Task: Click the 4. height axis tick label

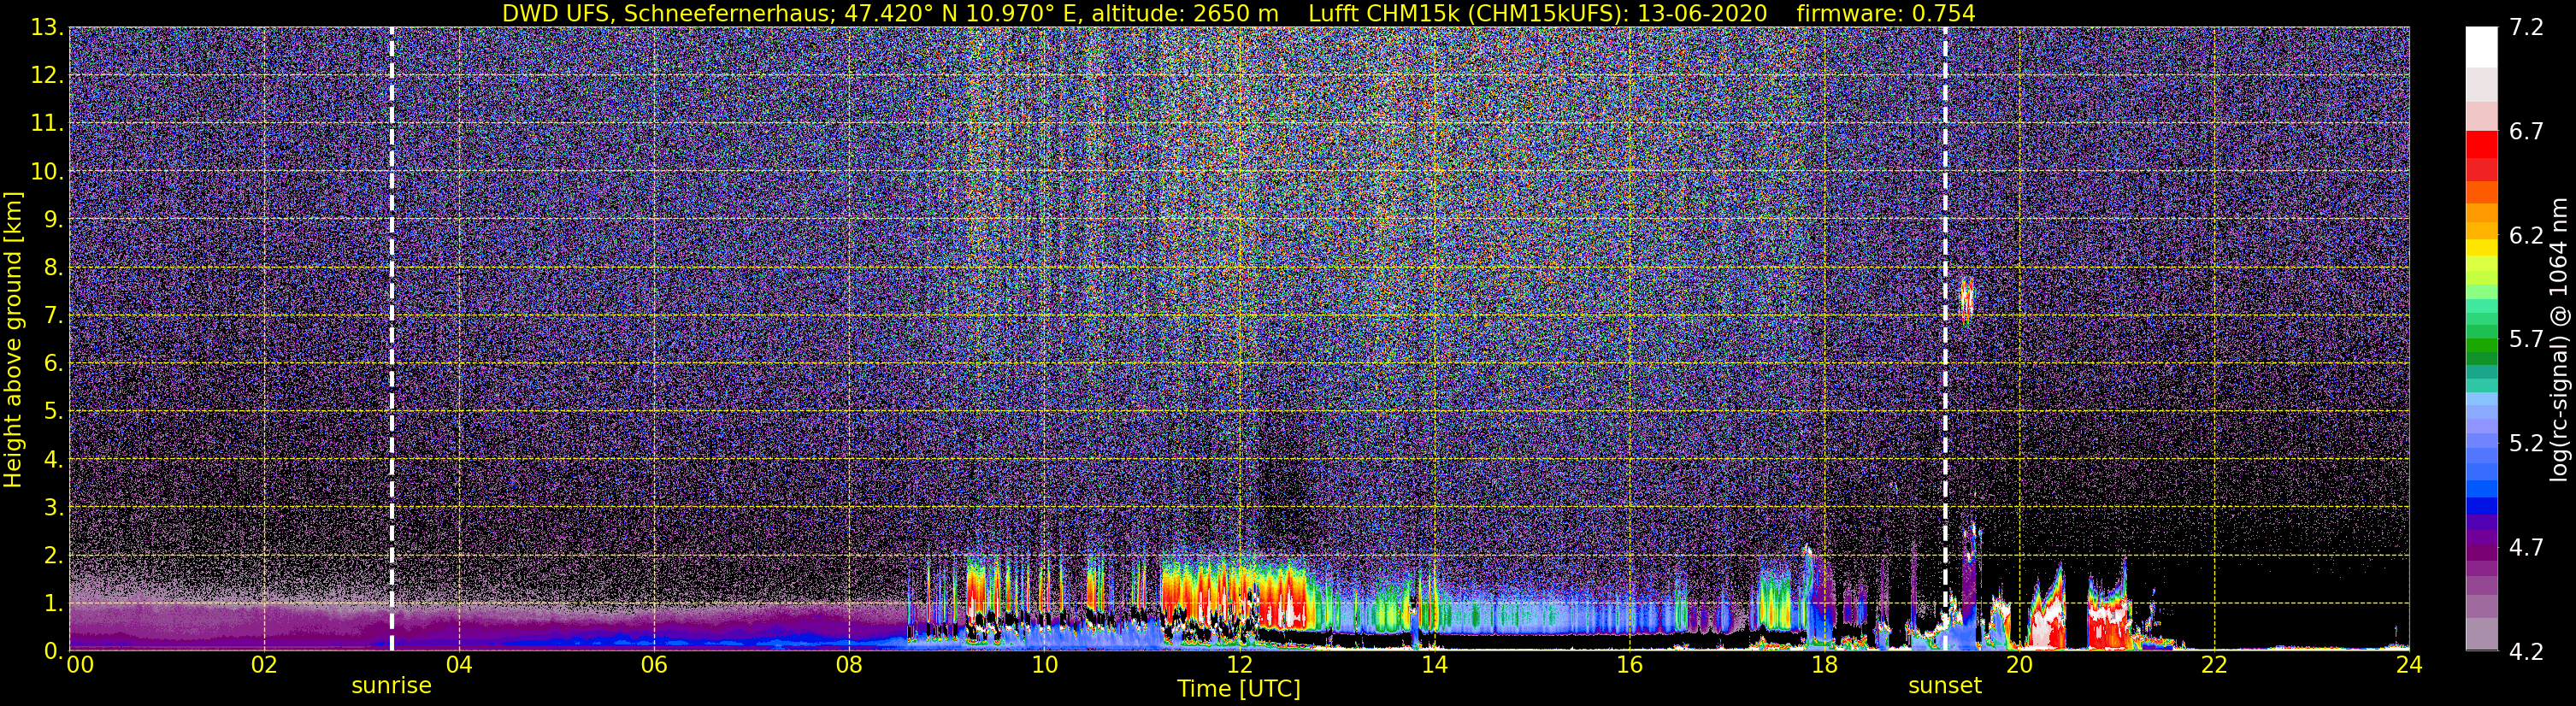Action: [54, 460]
